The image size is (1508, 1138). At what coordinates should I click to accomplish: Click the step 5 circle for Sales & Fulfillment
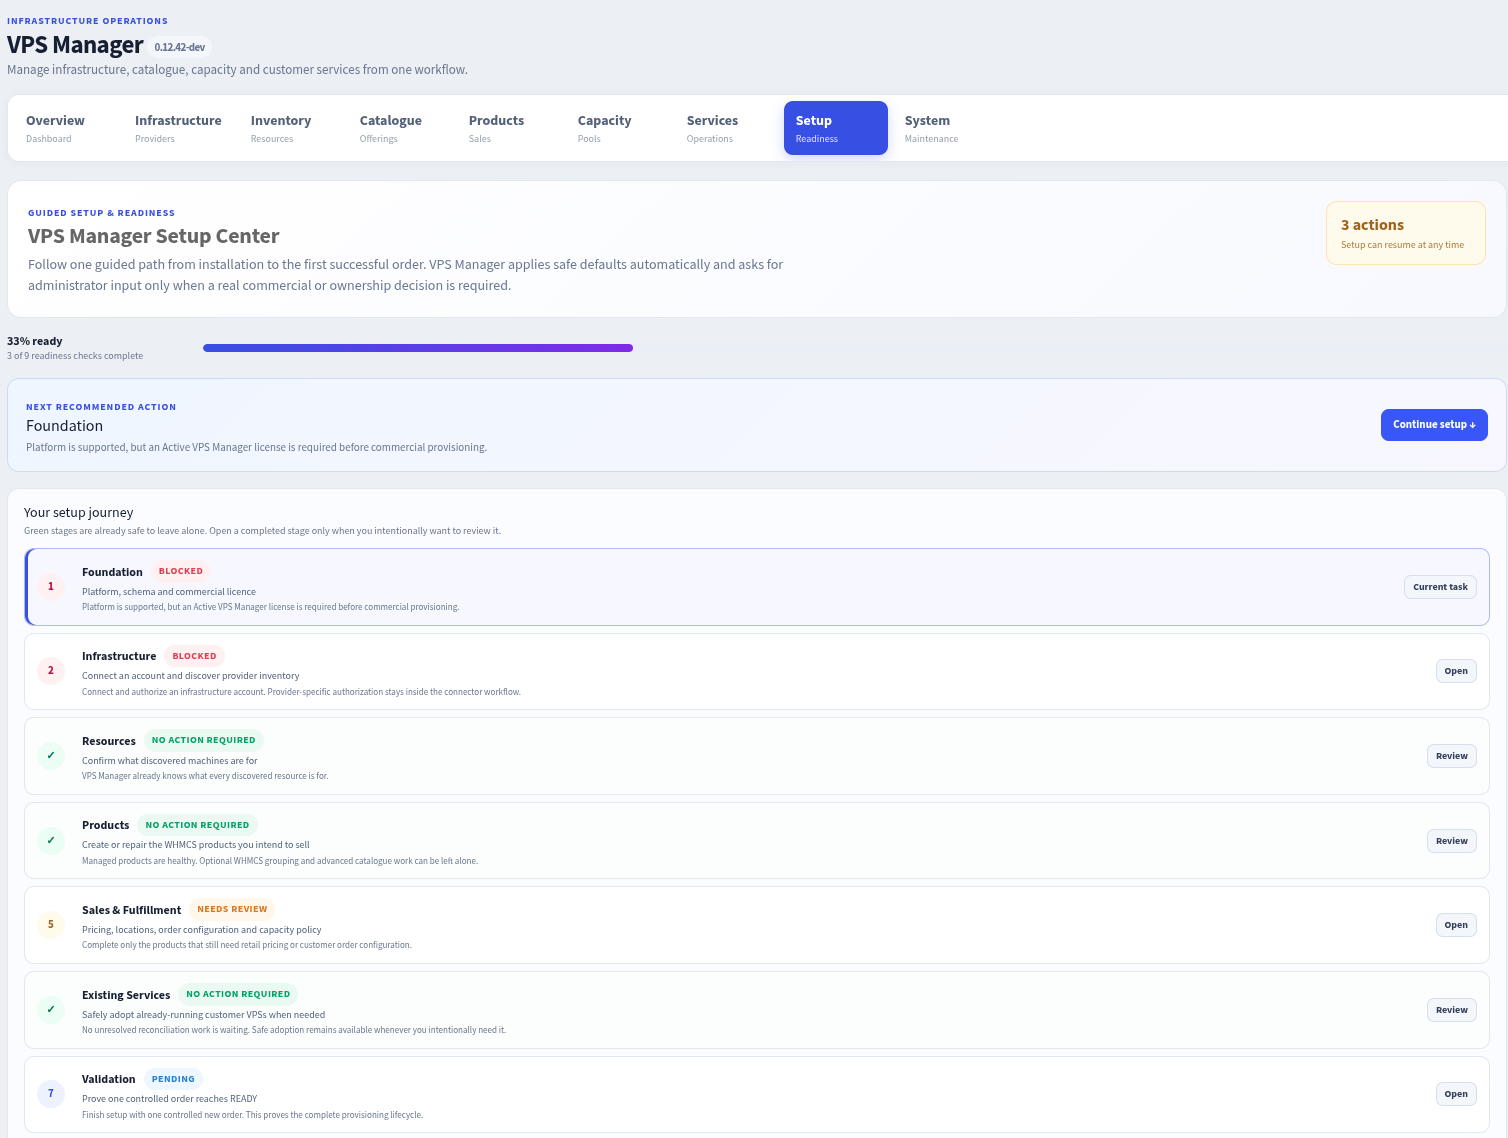pyautogui.click(x=51, y=925)
